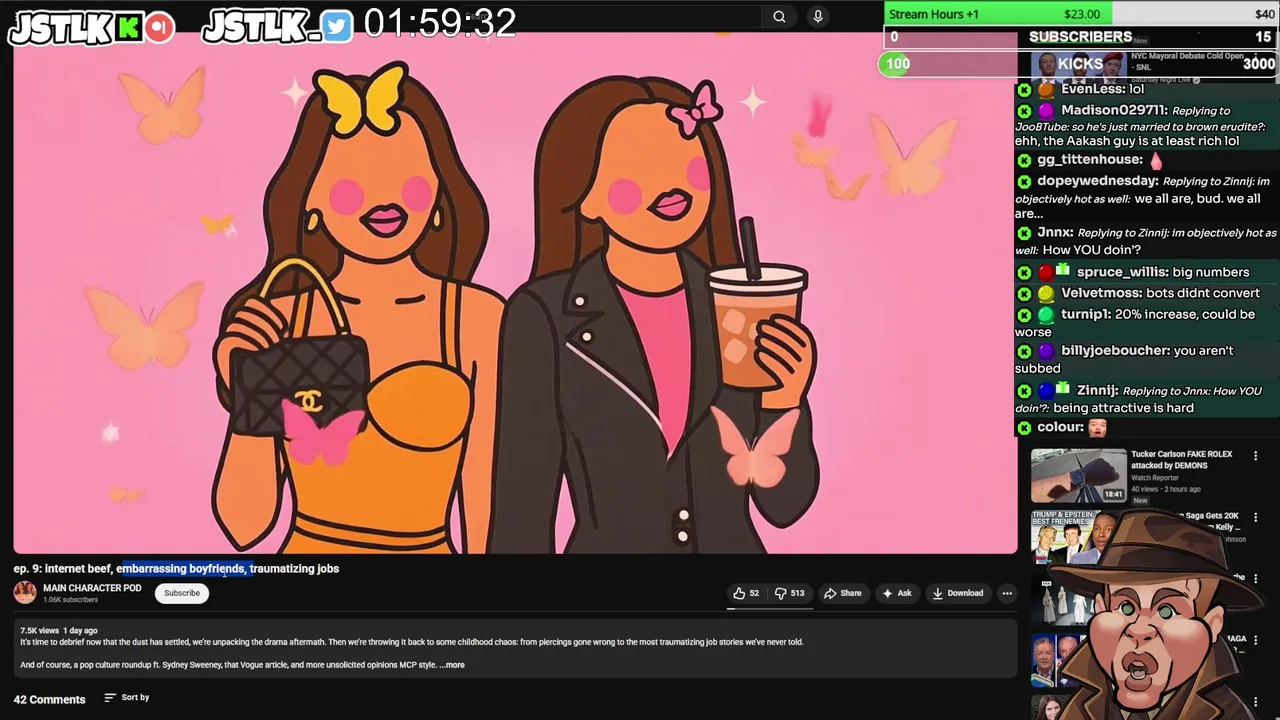Click the main video player artwork
Screen dimensions: 1280x720
point(515,292)
